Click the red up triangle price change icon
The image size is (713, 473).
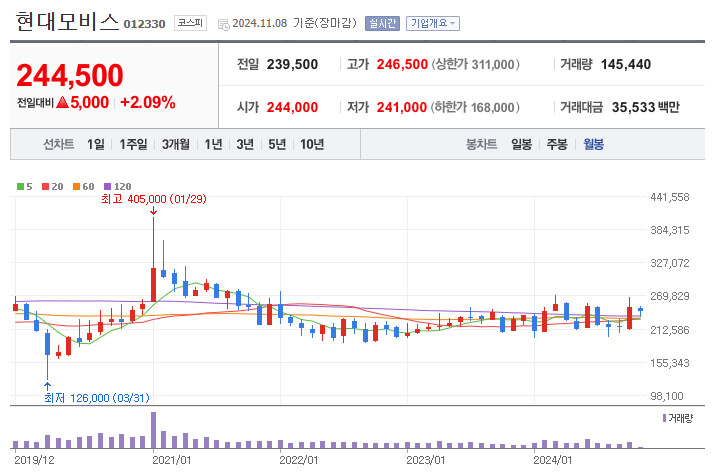coord(63,102)
